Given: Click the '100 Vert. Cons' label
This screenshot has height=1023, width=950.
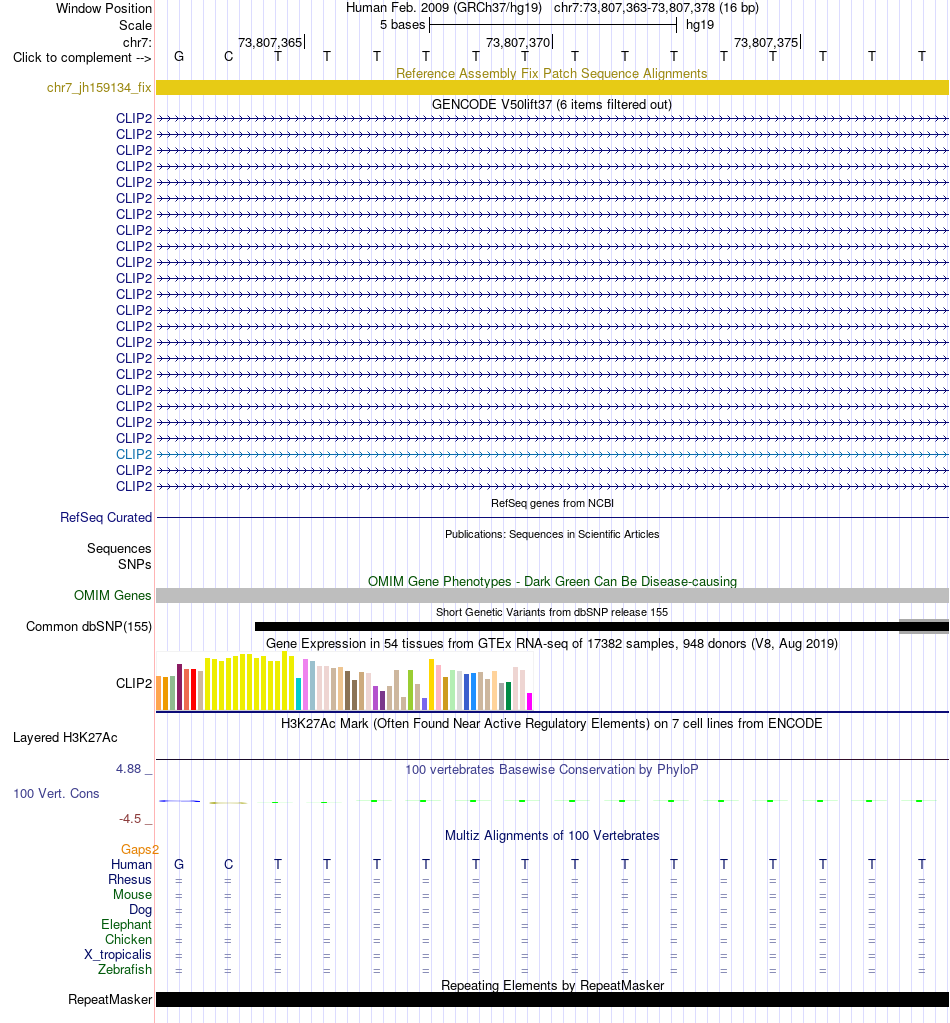Looking at the screenshot, I should (x=56, y=793).
